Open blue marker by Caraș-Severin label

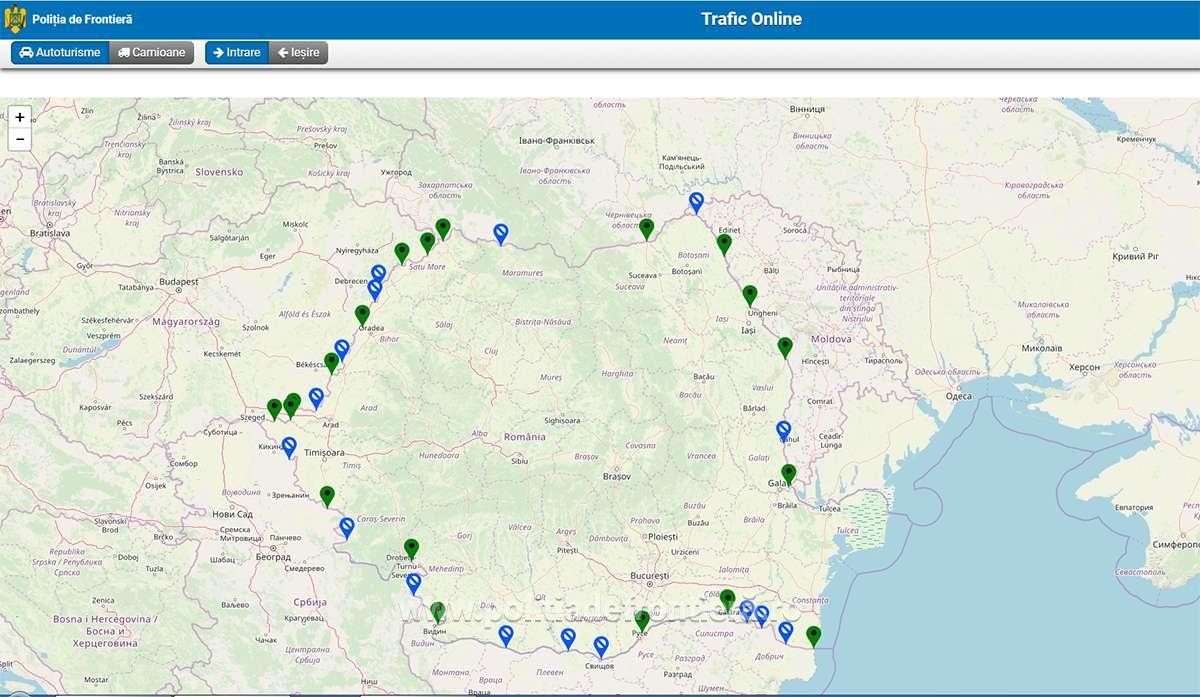[x=347, y=529]
